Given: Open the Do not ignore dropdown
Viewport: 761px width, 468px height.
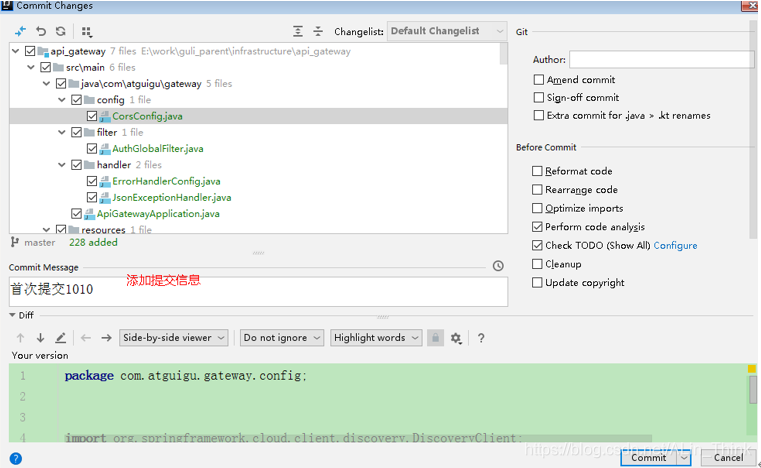Looking at the screenshot, I should [x=281, y=337].
